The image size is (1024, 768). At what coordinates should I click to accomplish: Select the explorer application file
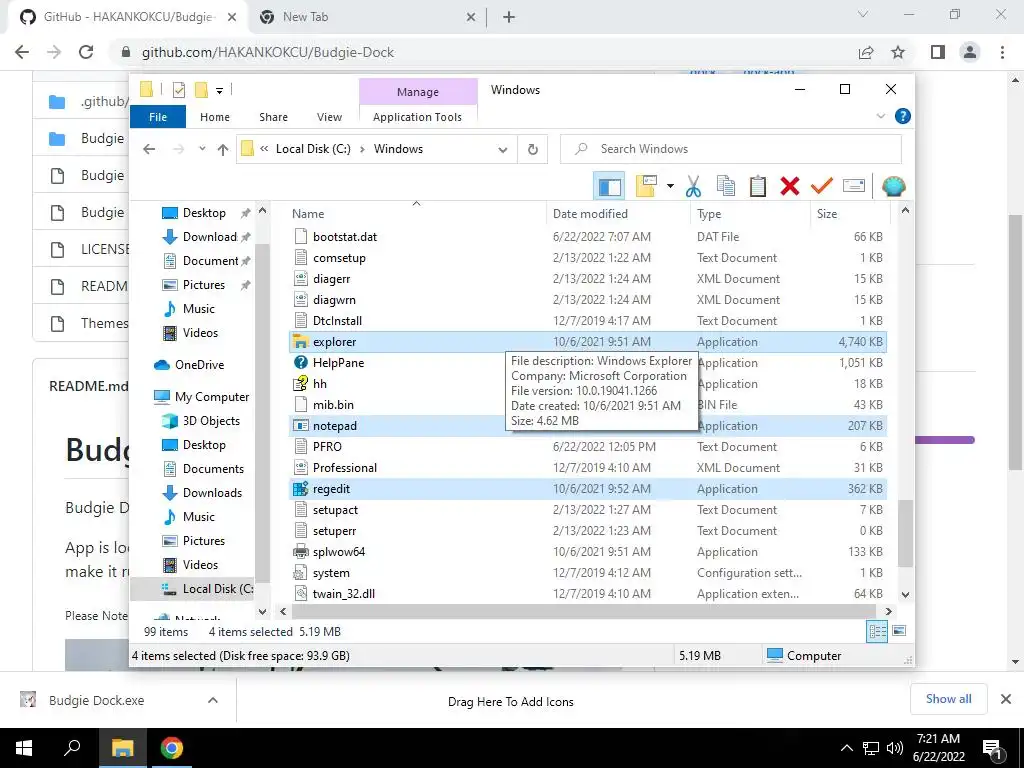(588, 342)
